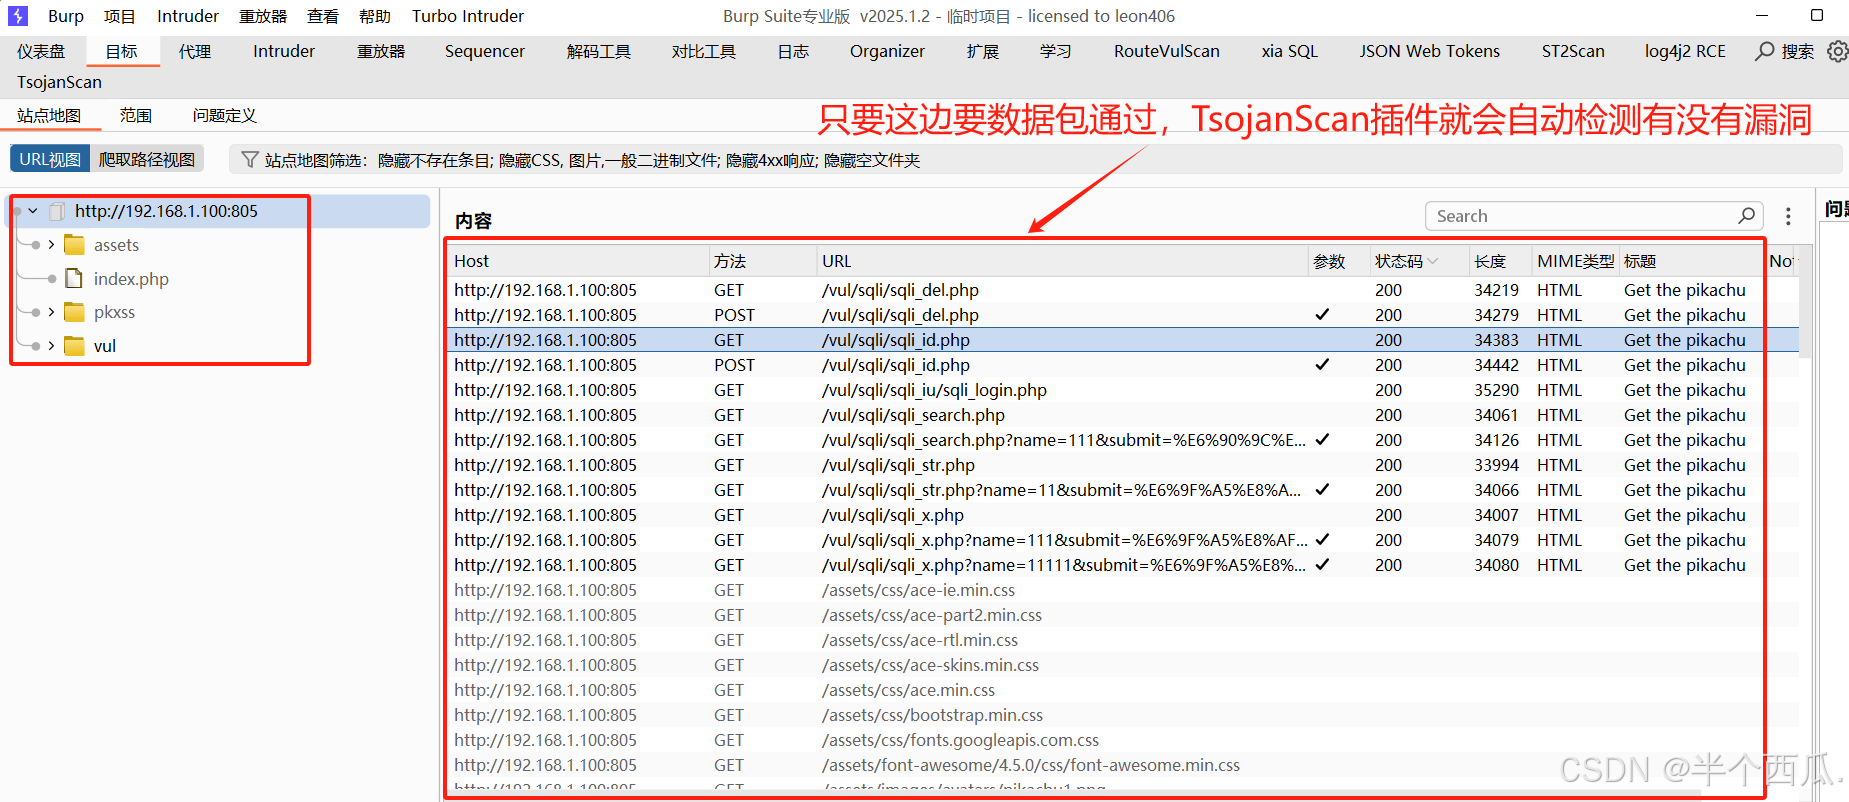This screenshot has width=1849, height=802.
Task: Click the vul folder icon
Action: (x=74, y=346)
